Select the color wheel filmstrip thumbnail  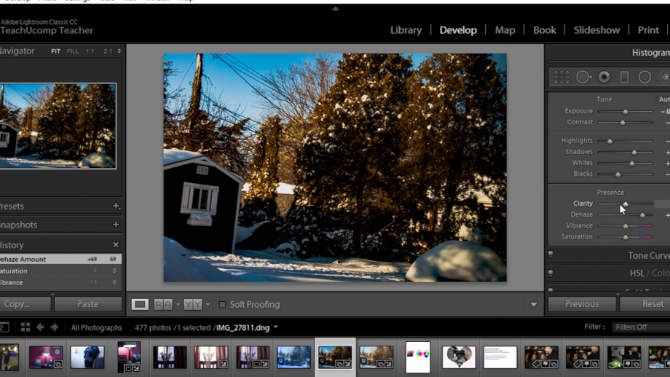pyautogui.click(x=418, y=357)
